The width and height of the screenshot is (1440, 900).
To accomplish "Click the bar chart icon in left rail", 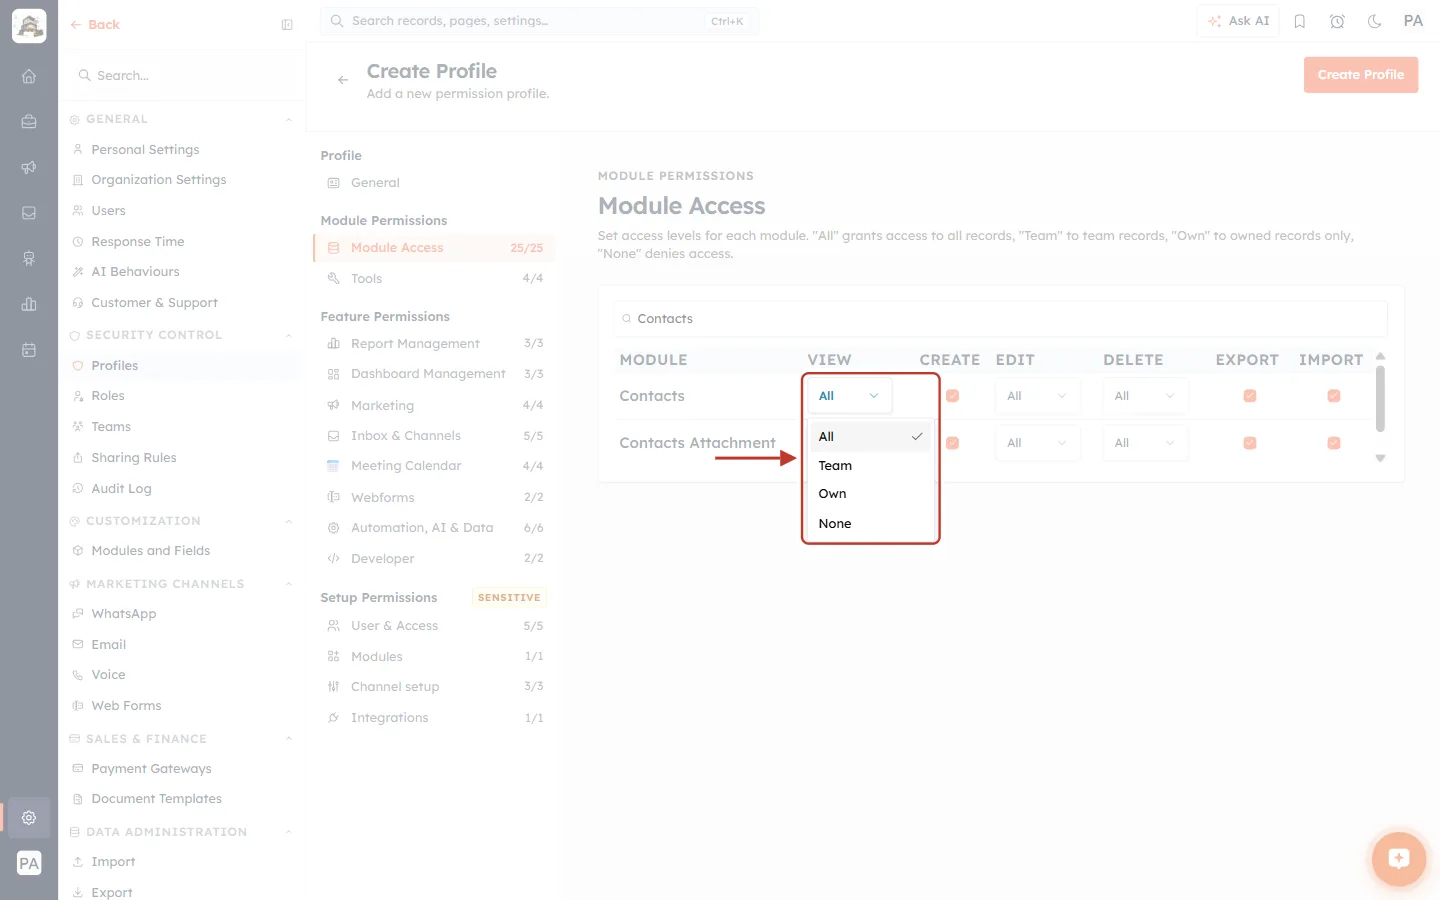I will pos(29,304).
